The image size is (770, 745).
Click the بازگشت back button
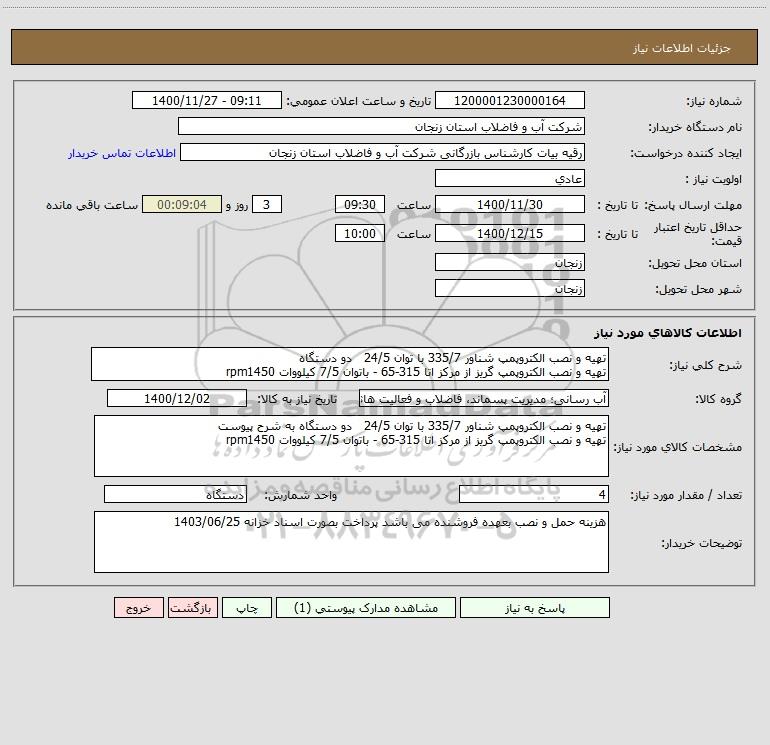[192, 607]
